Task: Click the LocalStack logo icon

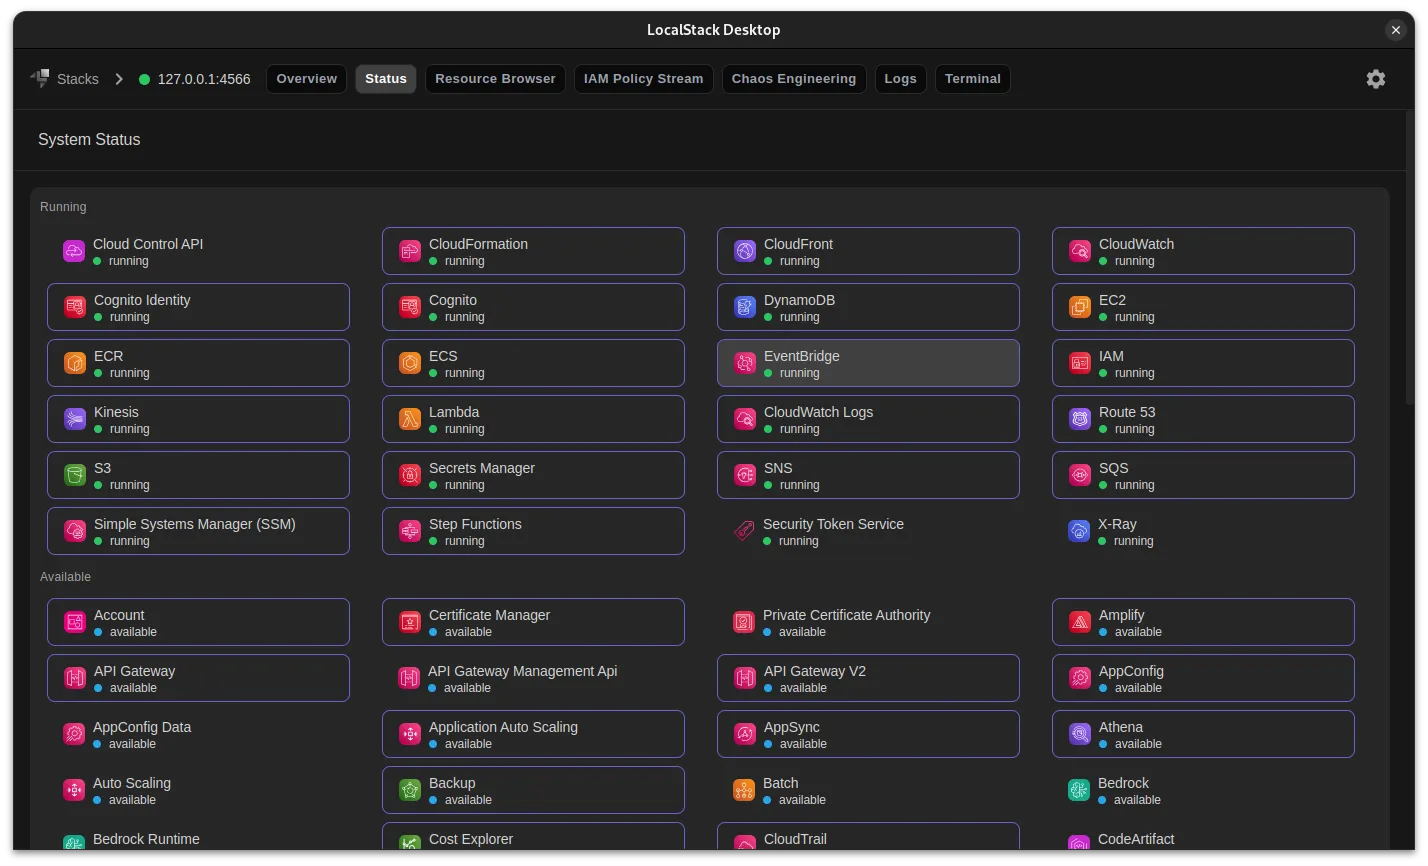Action: pos(40,78)
